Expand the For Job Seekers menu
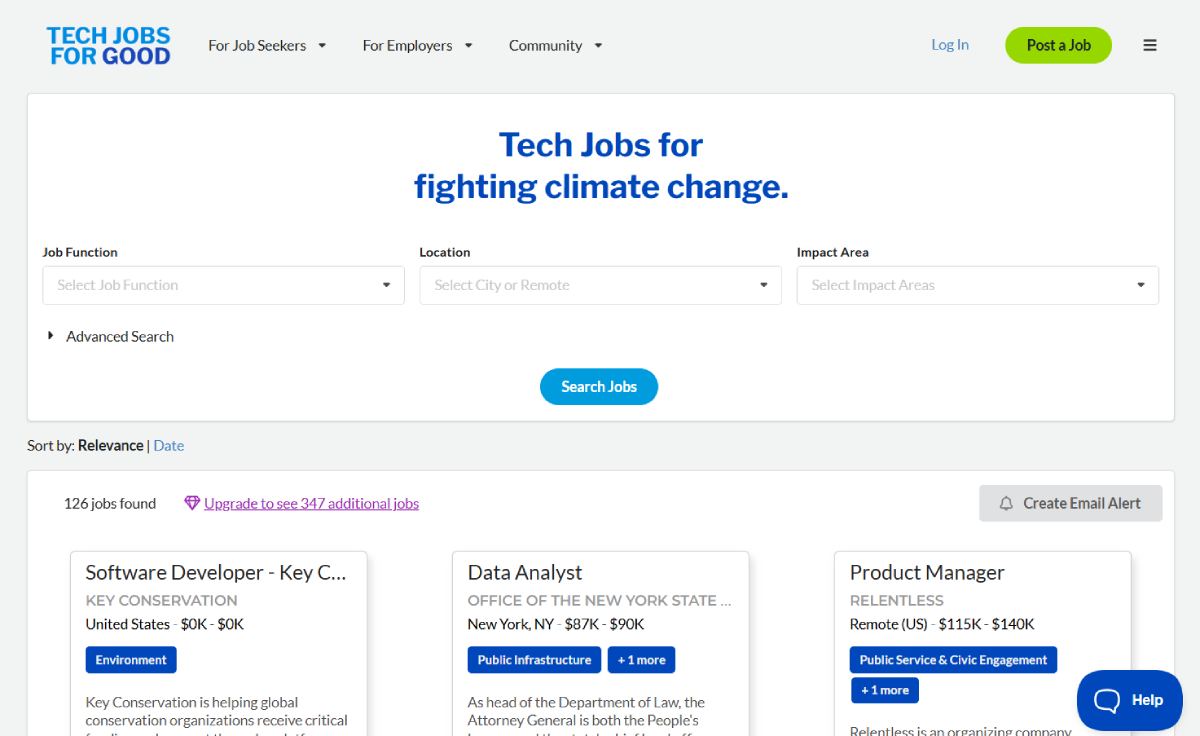The width and height of the screenshot is (1200, 736). click(267, 45)
